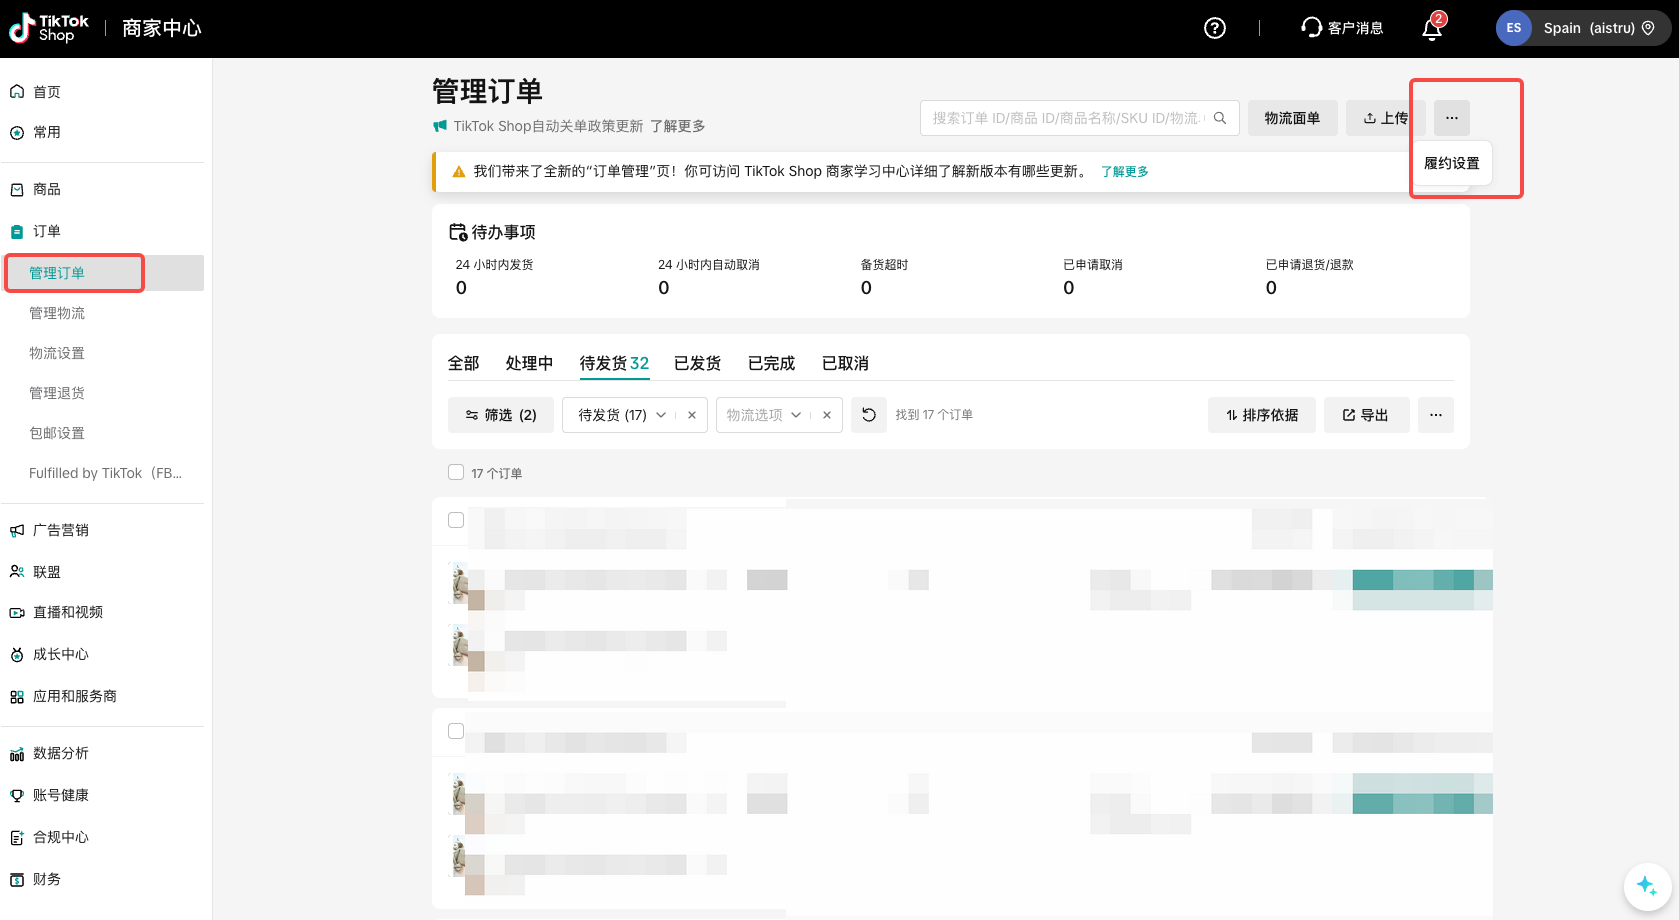Tick the second order's checkbox
Viewport: 1679px width, 920px height.
[x=456, y=731]
